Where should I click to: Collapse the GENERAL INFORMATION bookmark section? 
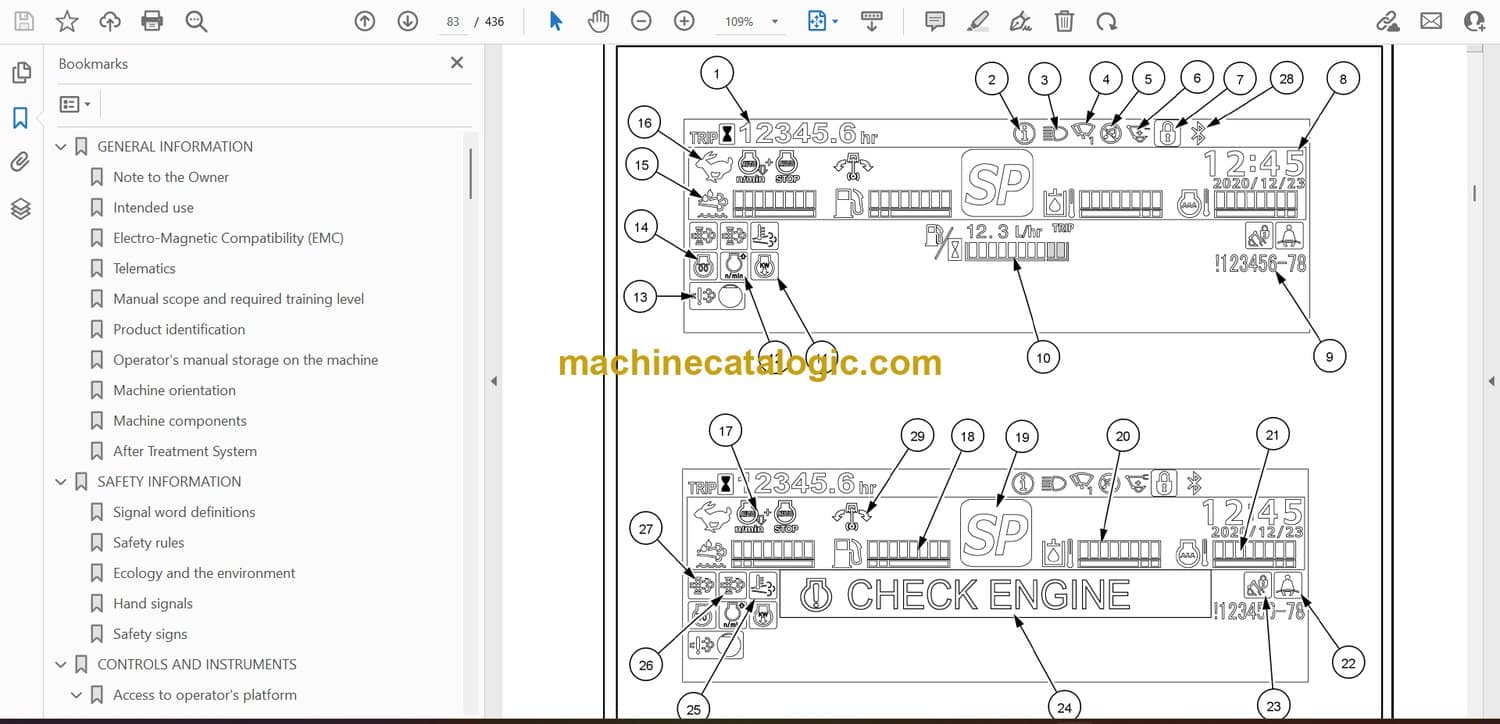[x=61, y=147]
